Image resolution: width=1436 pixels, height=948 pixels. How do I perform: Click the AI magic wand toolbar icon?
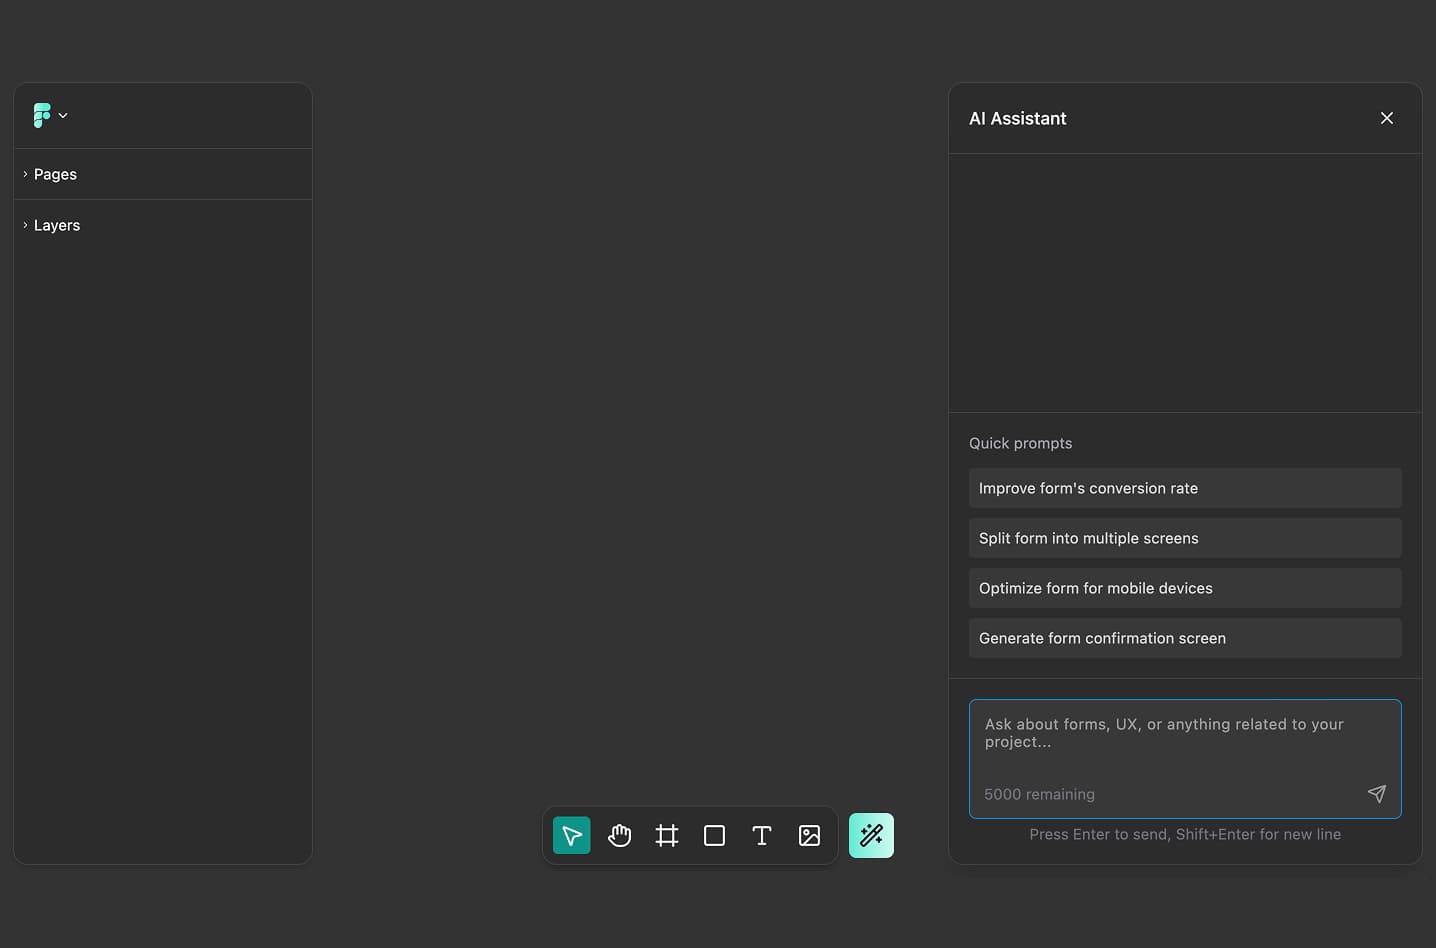coord(870,835)
